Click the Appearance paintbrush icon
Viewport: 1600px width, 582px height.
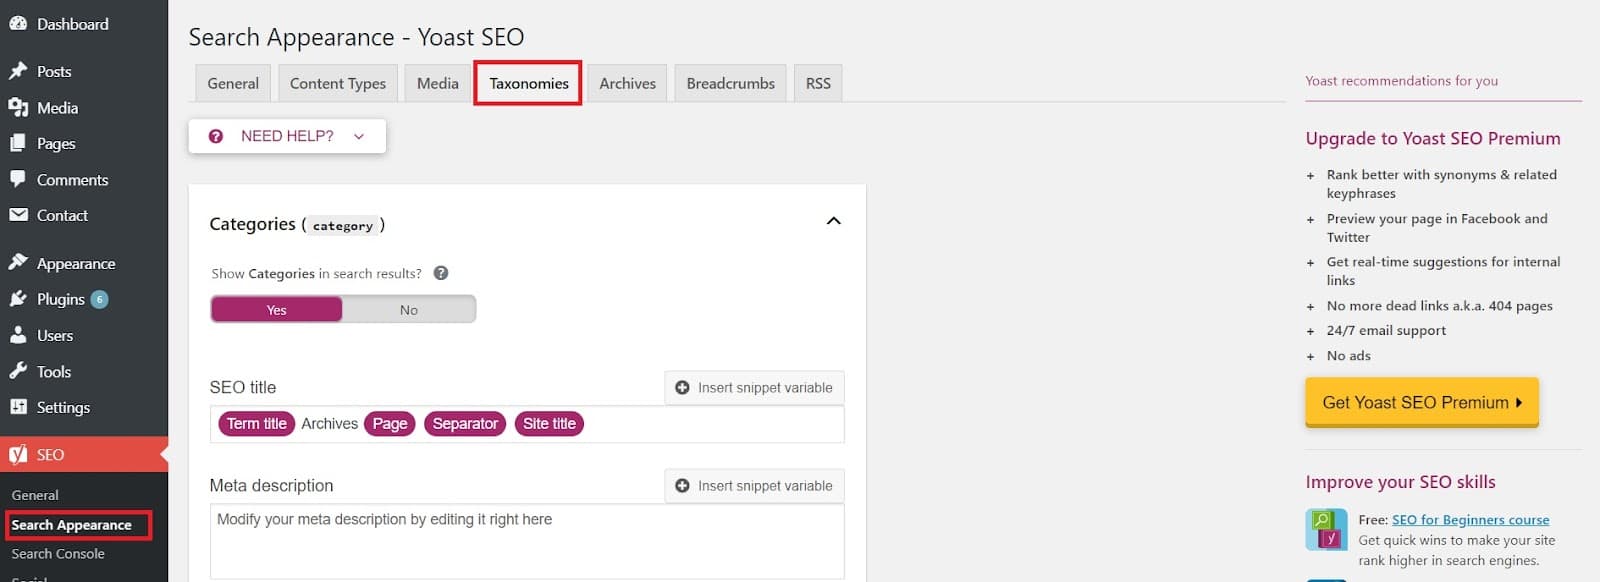point(18,263)
